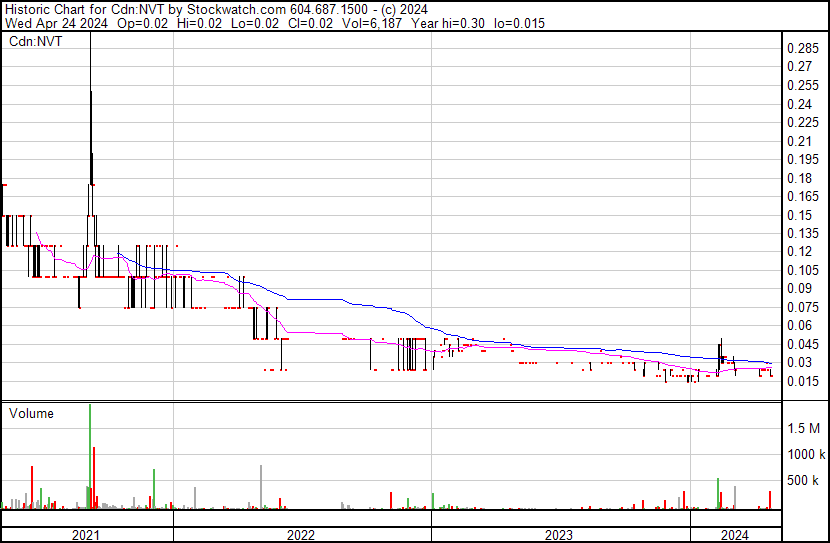Screen dimensions: 830x543
Task: Click the 0.15 price axis label
Action: [798, 215]
